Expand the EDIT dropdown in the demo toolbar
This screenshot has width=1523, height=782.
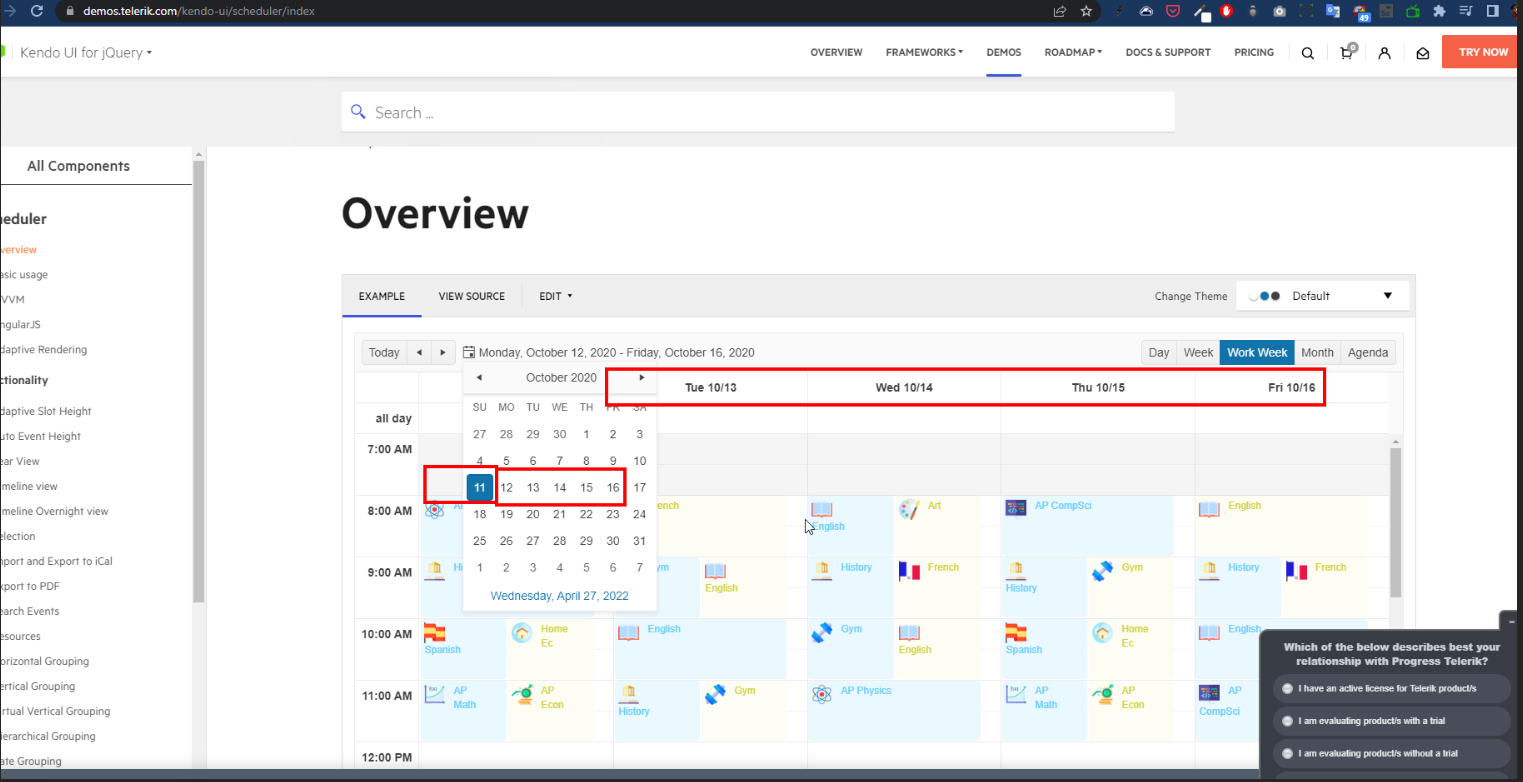point(555,296)
